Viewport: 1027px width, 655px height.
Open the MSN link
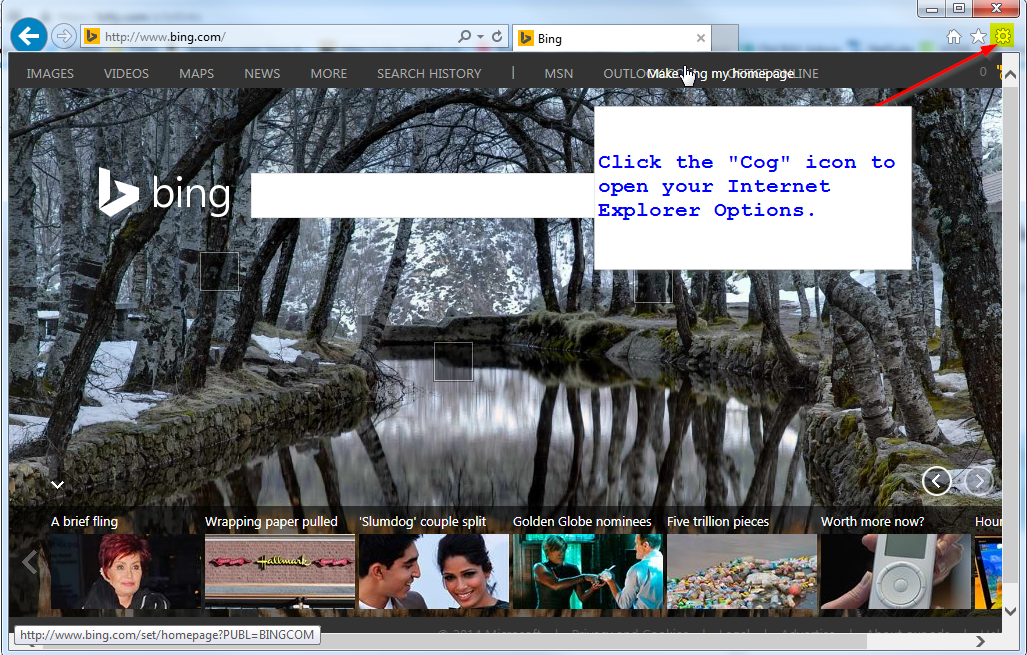point(559,73)
